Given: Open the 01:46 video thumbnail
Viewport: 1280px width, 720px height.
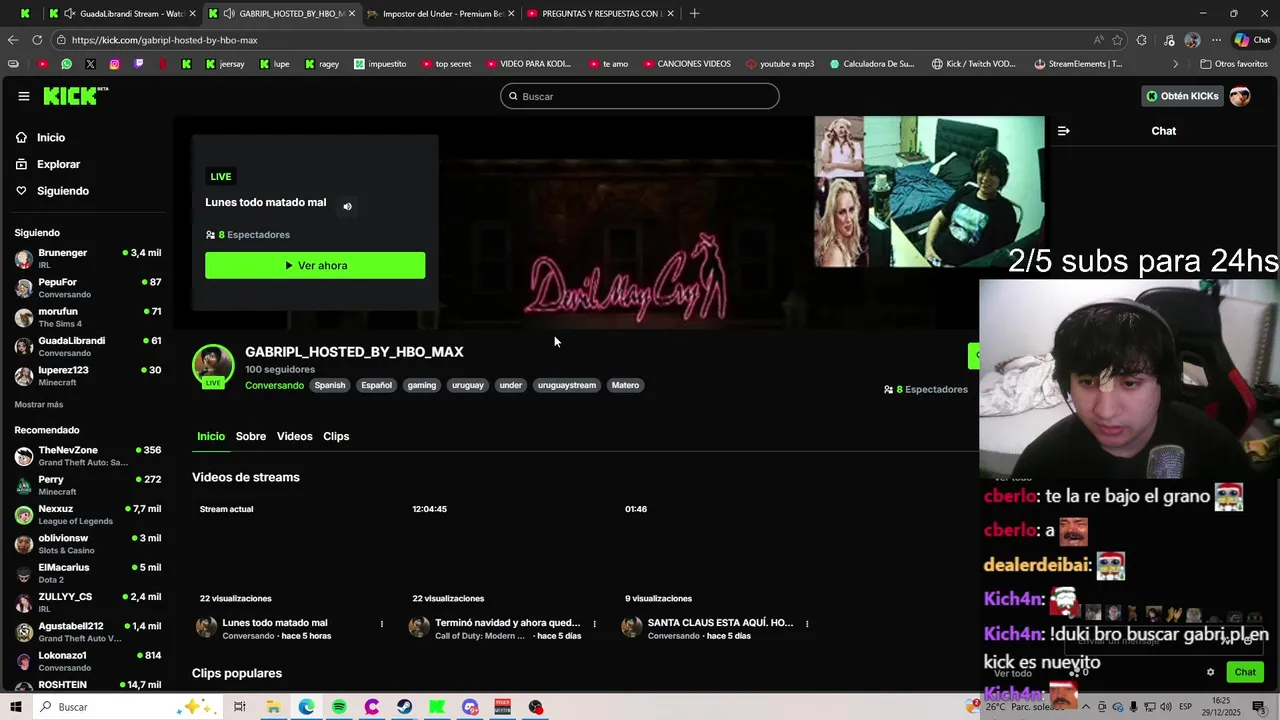Looking at the screenshot, I should 717,553.
